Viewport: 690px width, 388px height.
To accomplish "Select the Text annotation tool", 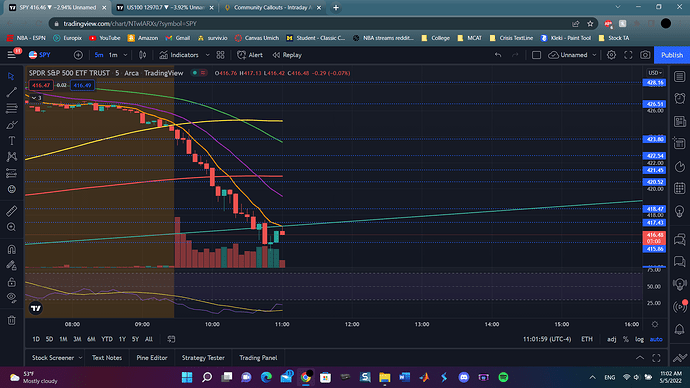I will click(12, 141).
